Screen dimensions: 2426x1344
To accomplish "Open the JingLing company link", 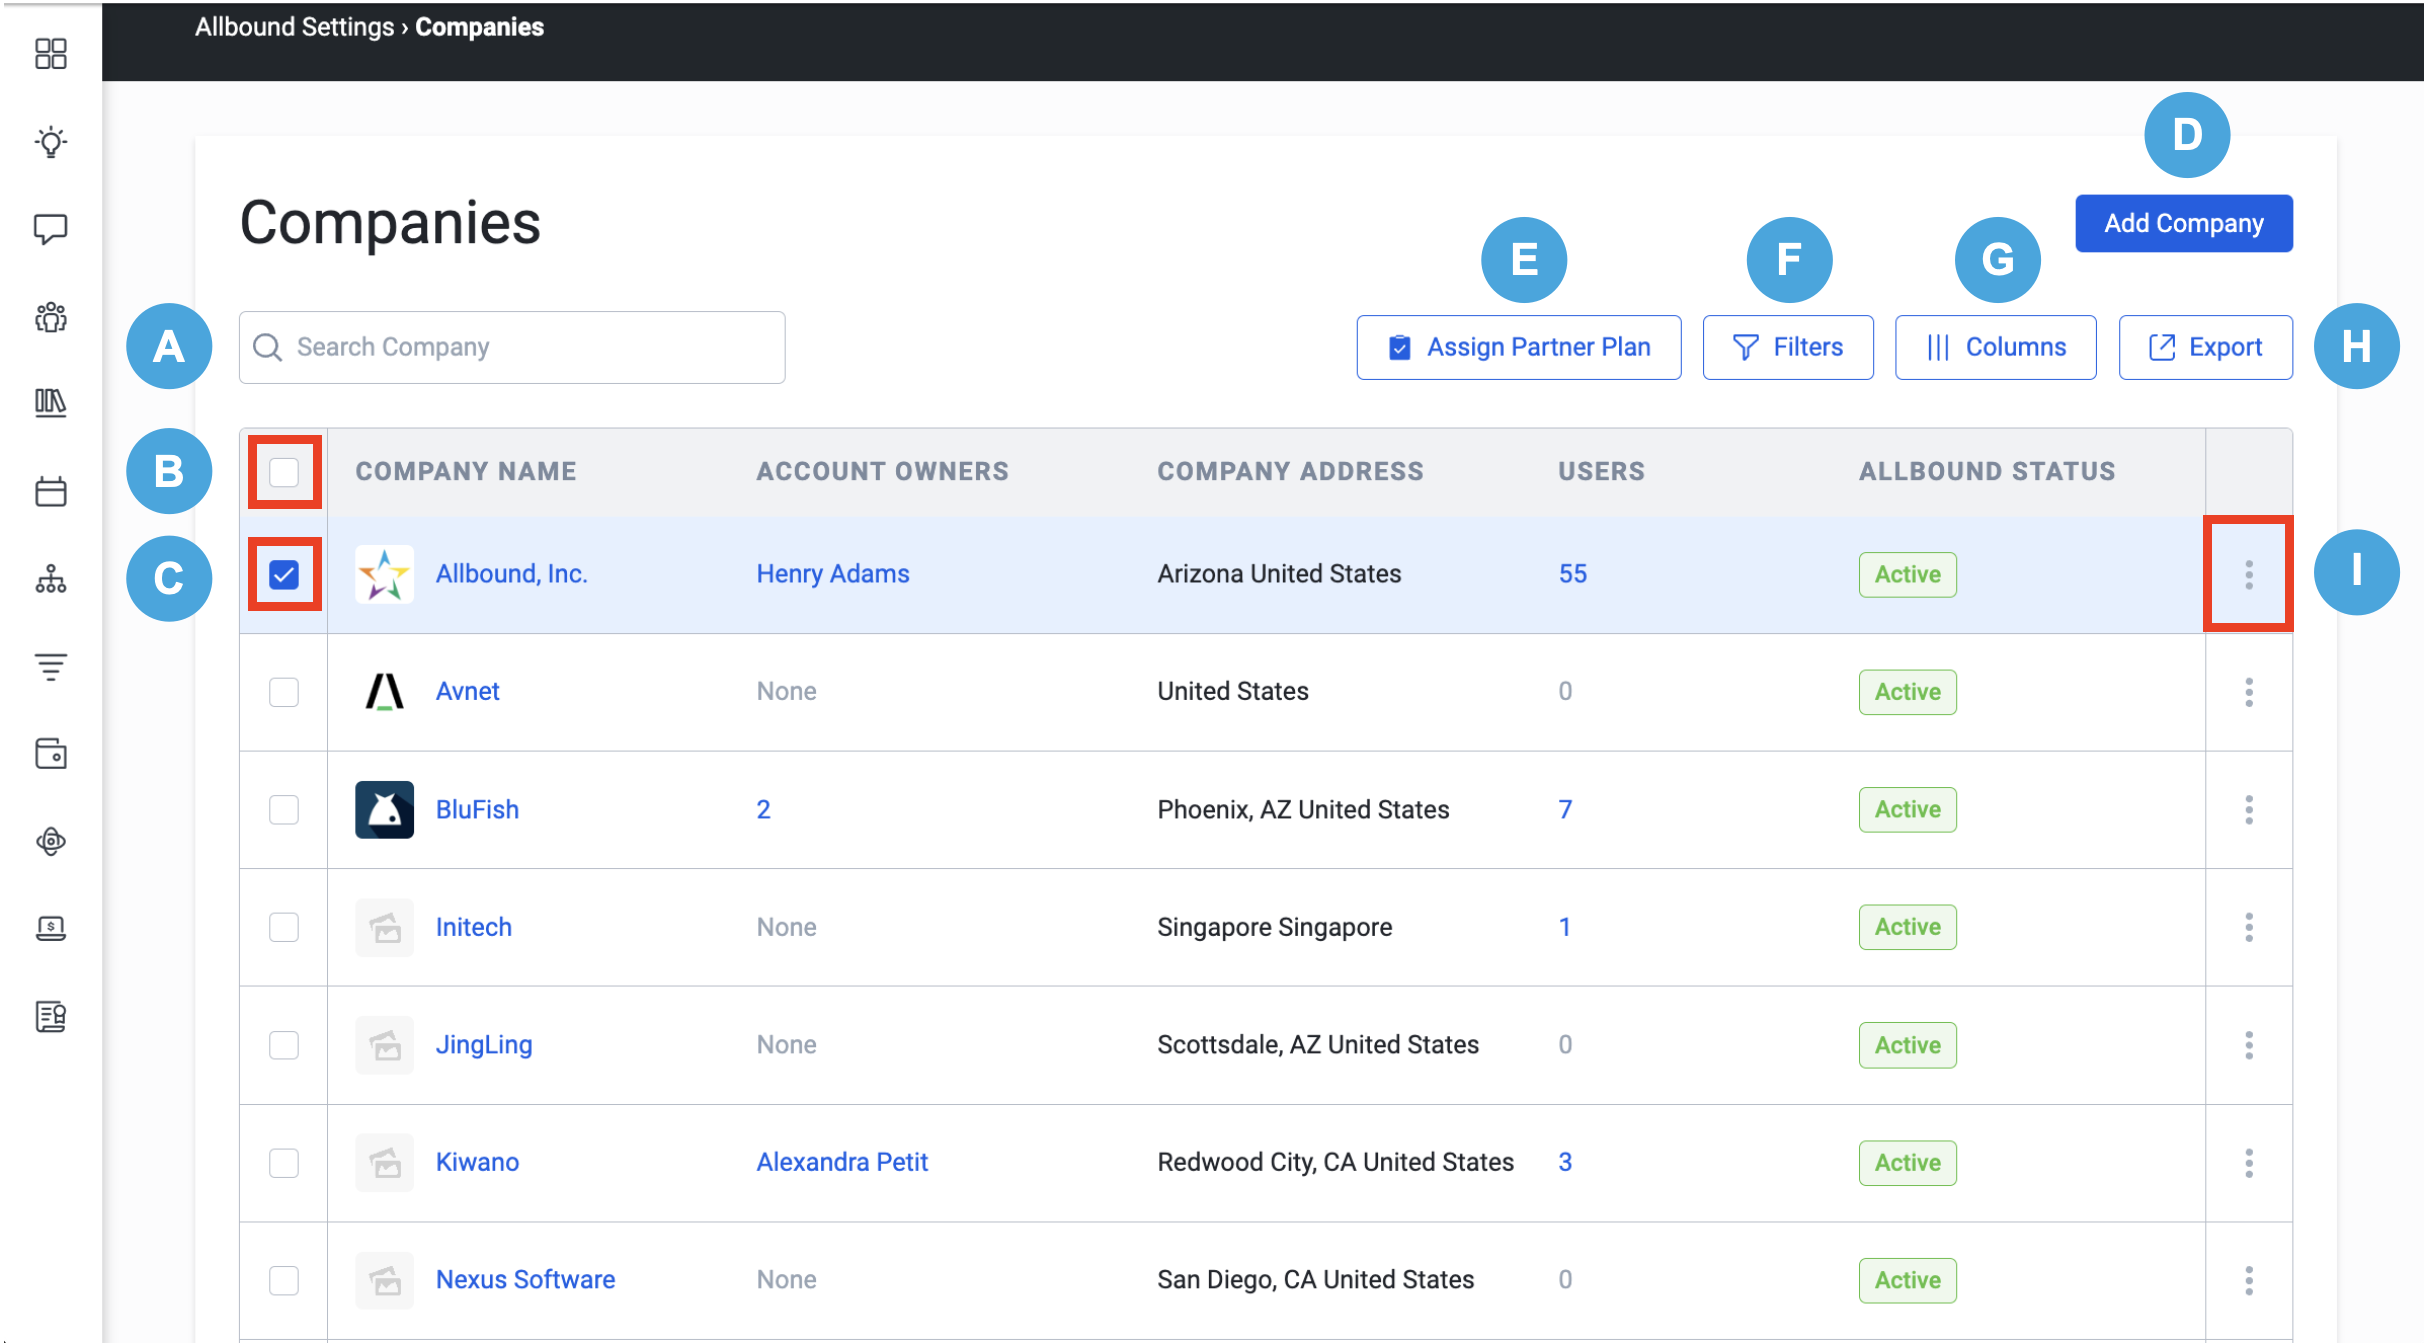I will [484, 1045].
